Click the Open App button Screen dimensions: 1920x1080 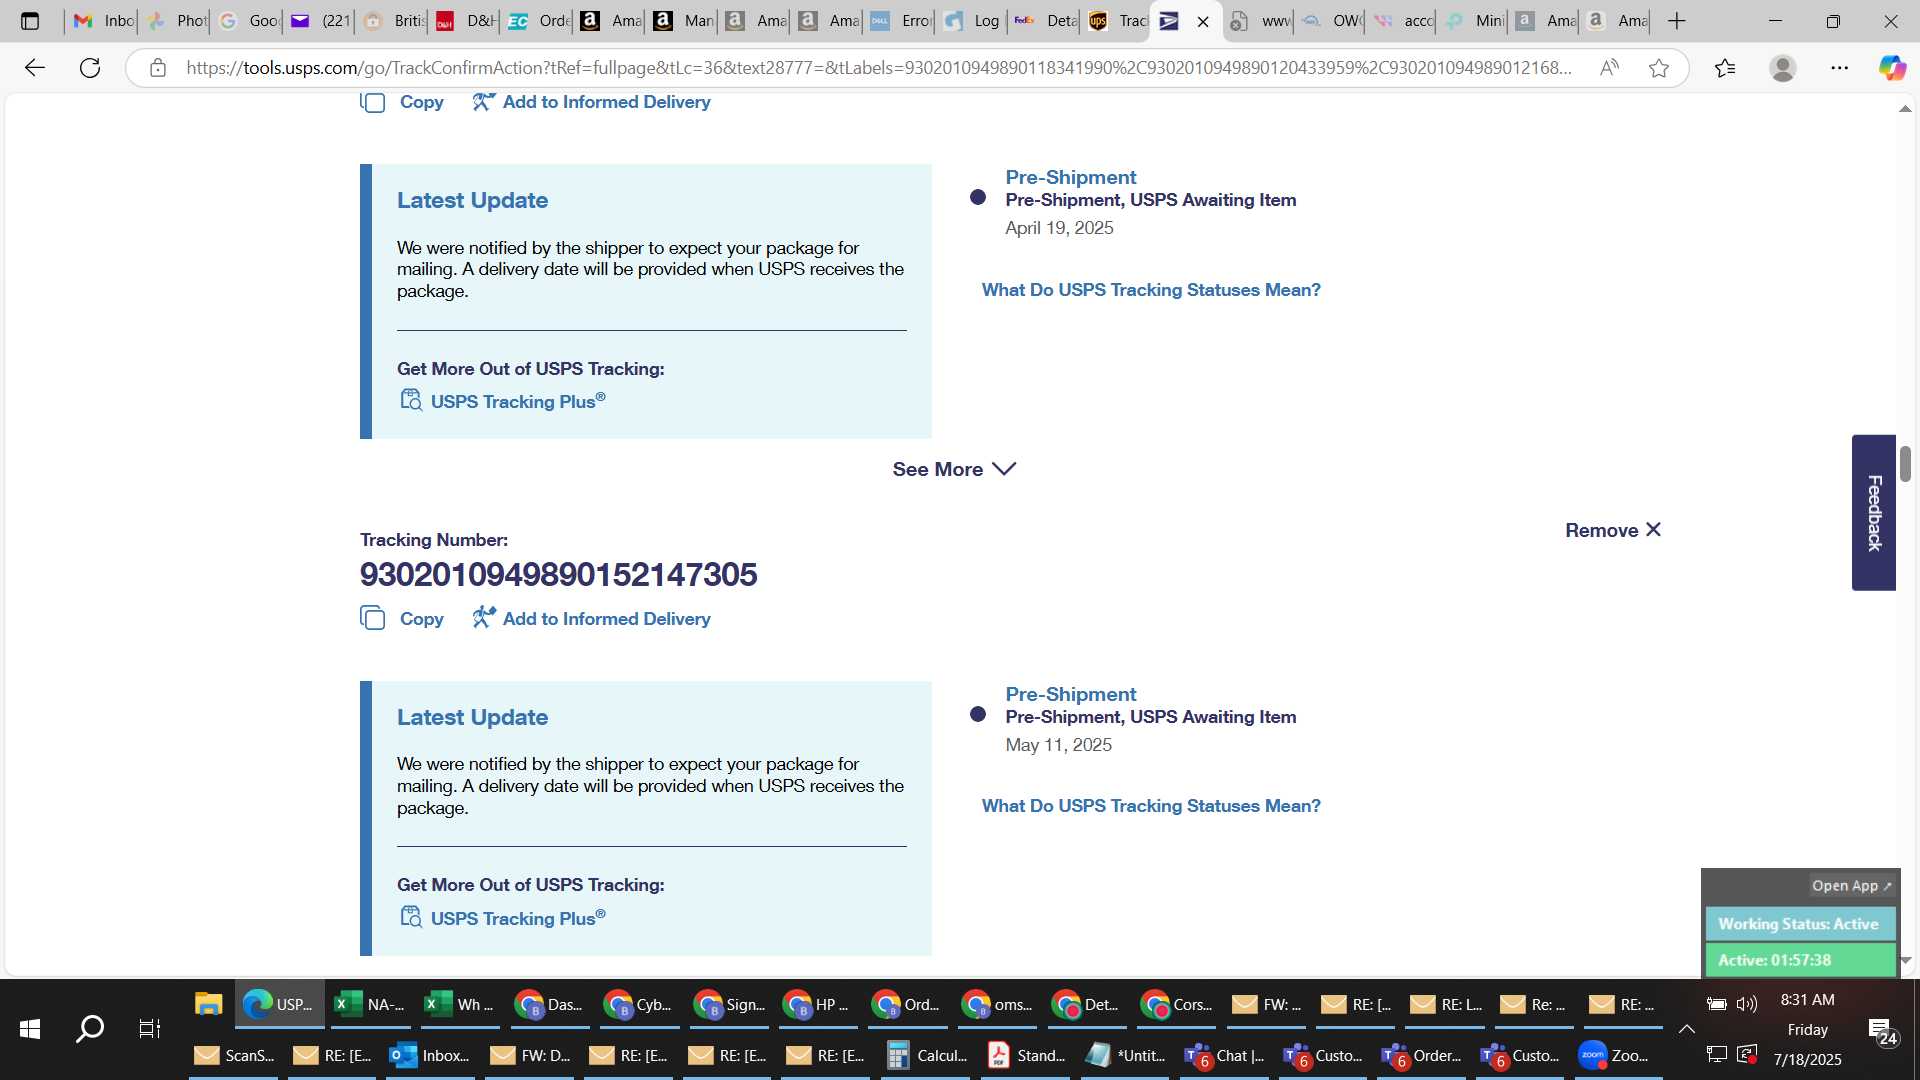[x=1852, y=886]
